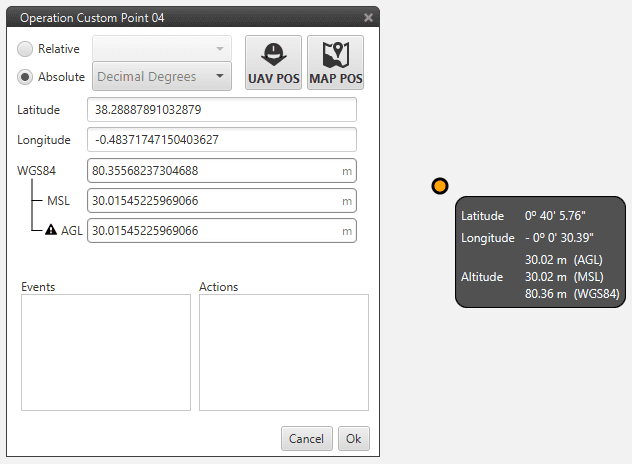Click the 30.02 m (AGL) tooltip entry

point(563,260)
